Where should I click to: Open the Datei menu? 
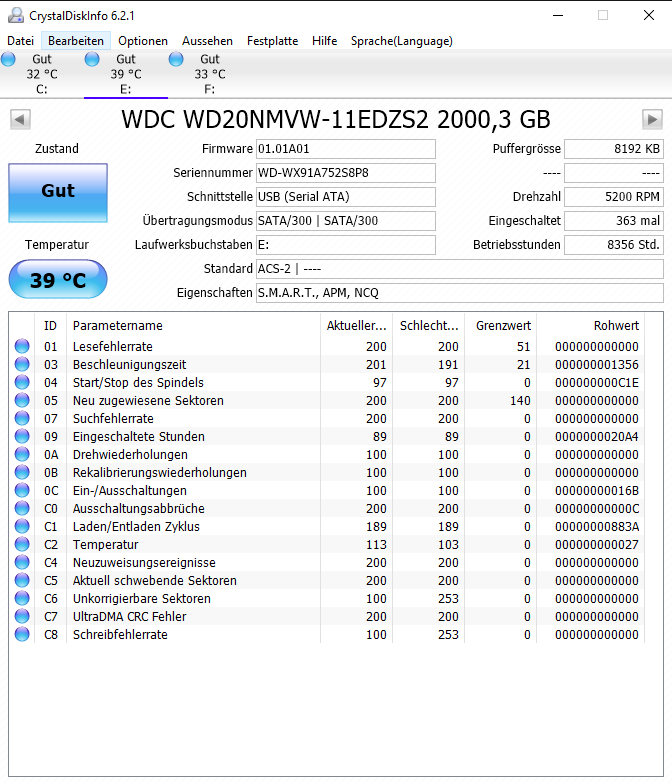tap(20, 41)
